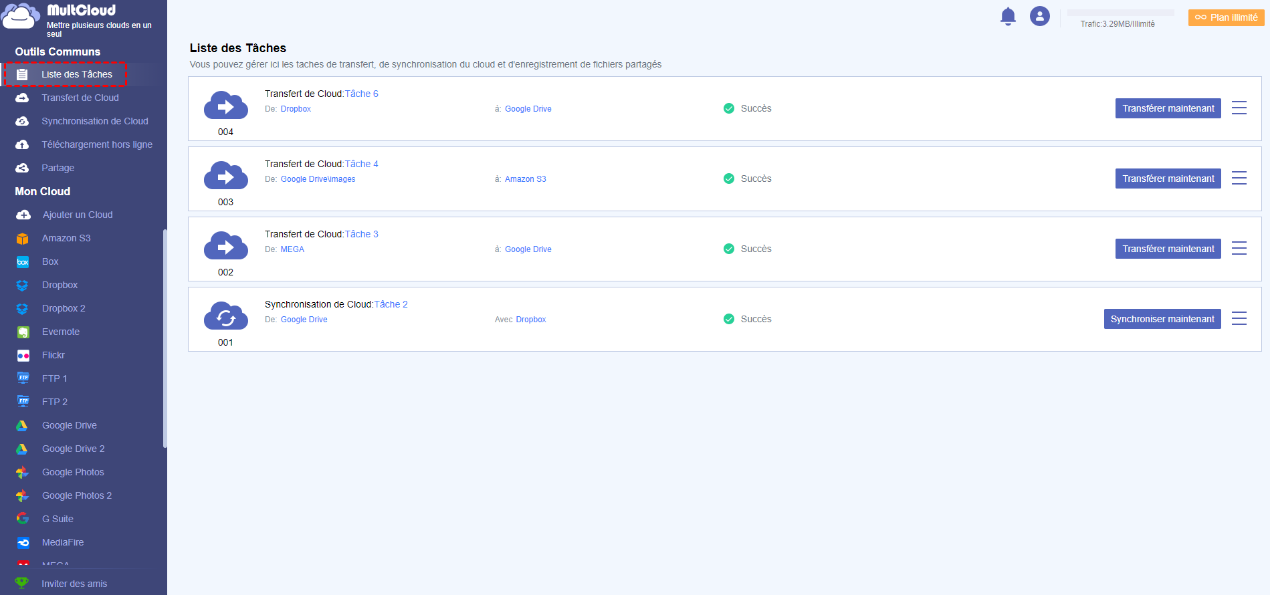
Task: Click the FTP 2 icon
Action: coord(22,402)
